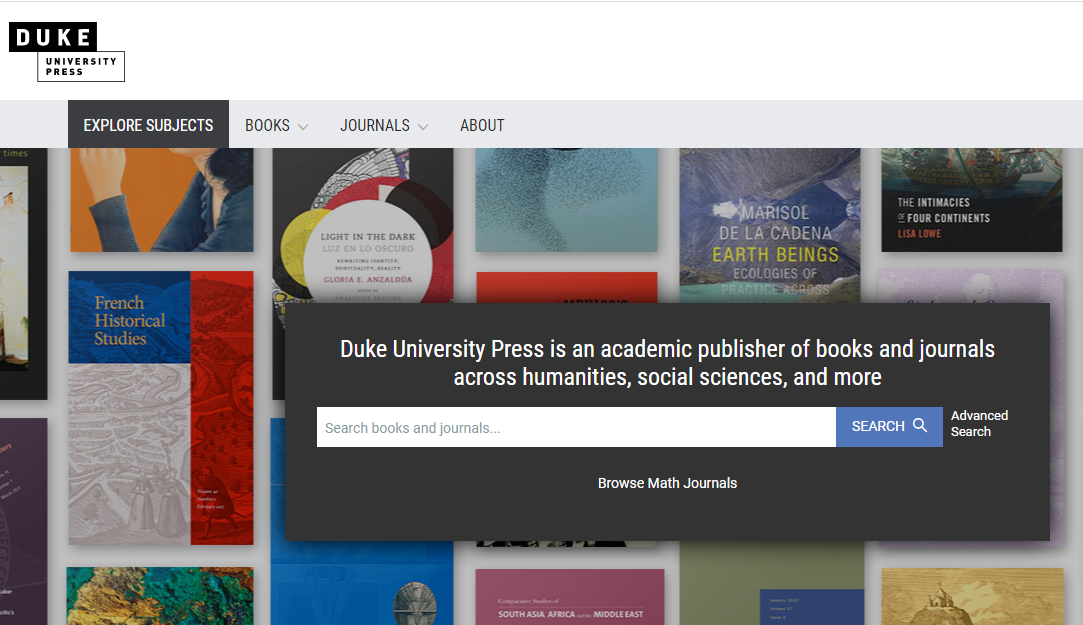Expand the Books dropdown chevron
This screenshot has height=625, width=1083.
(x=303, y=126)
